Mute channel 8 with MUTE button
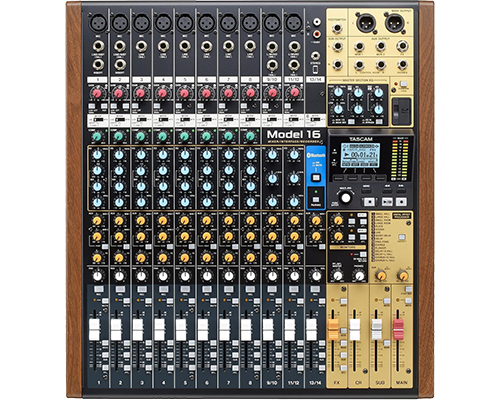This screenshot has height=400, width=500. 257,302
